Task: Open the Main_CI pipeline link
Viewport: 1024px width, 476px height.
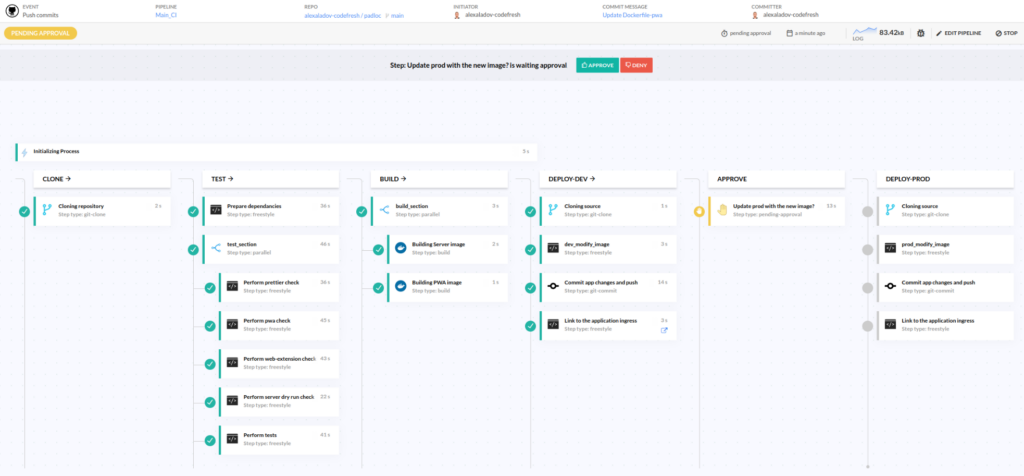Action: coord(168,16)
